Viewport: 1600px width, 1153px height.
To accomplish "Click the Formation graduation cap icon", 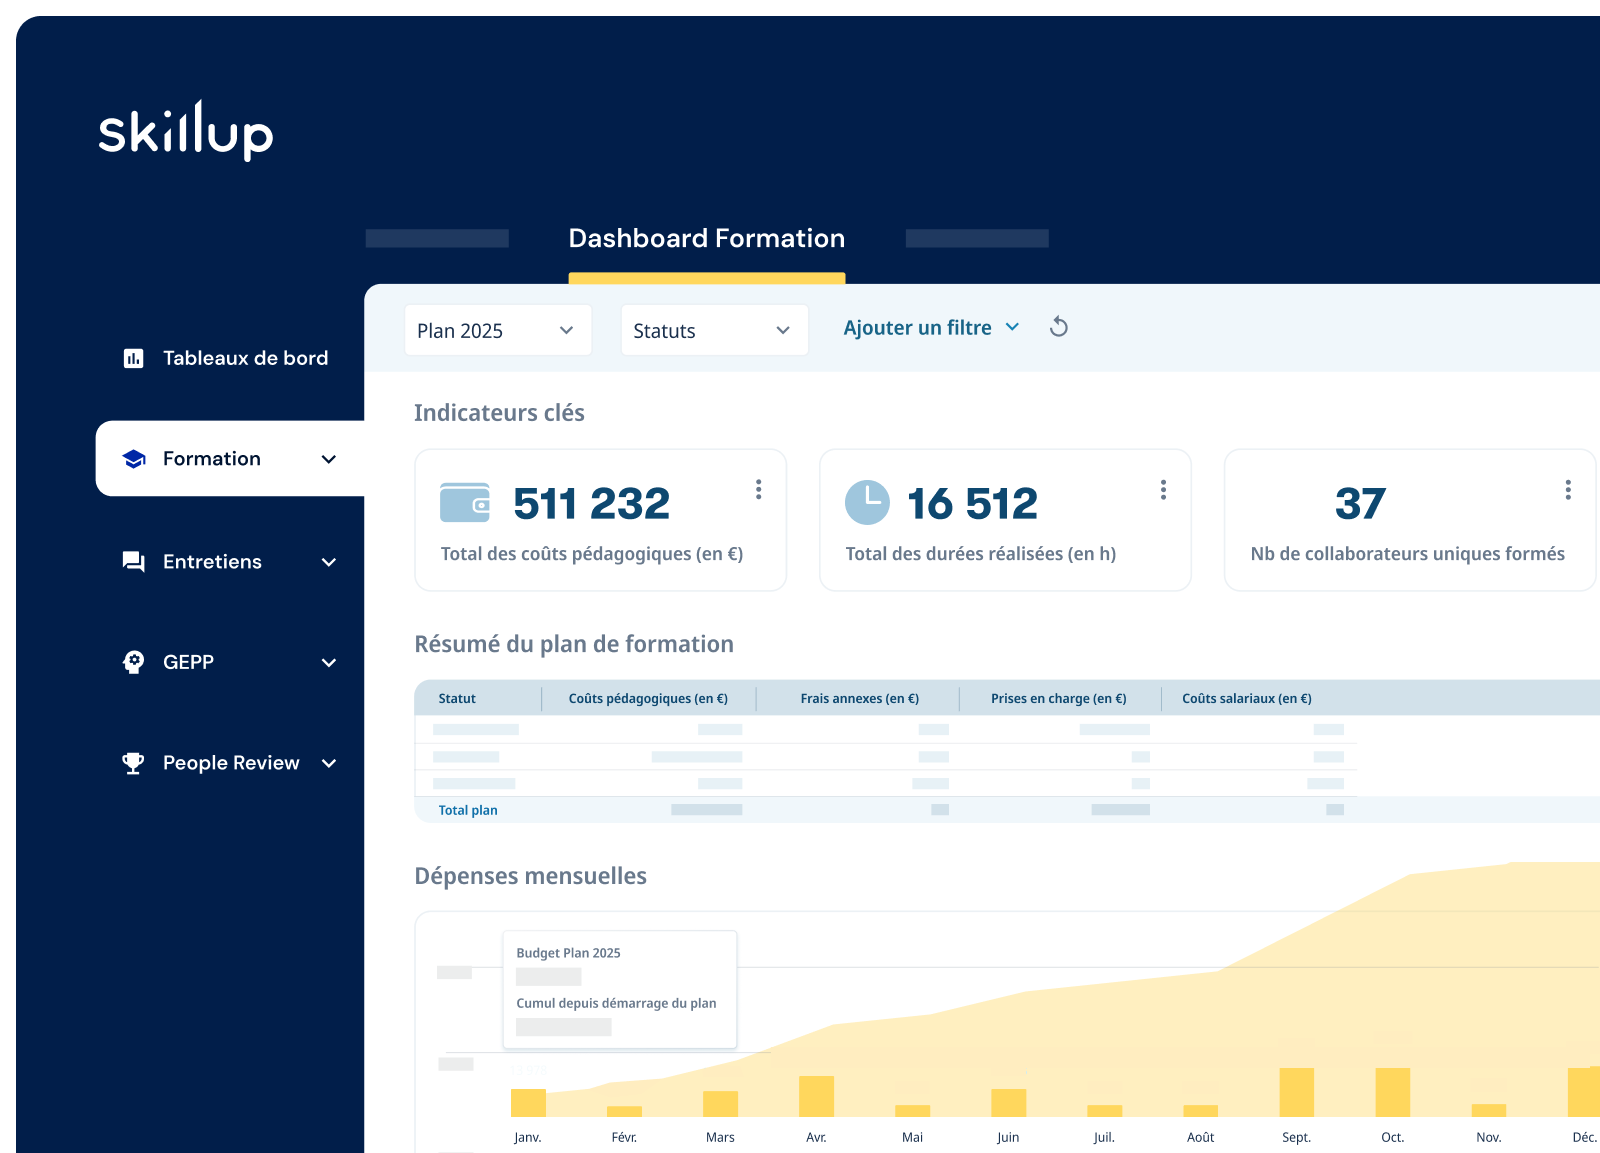I will pos(134,459).
